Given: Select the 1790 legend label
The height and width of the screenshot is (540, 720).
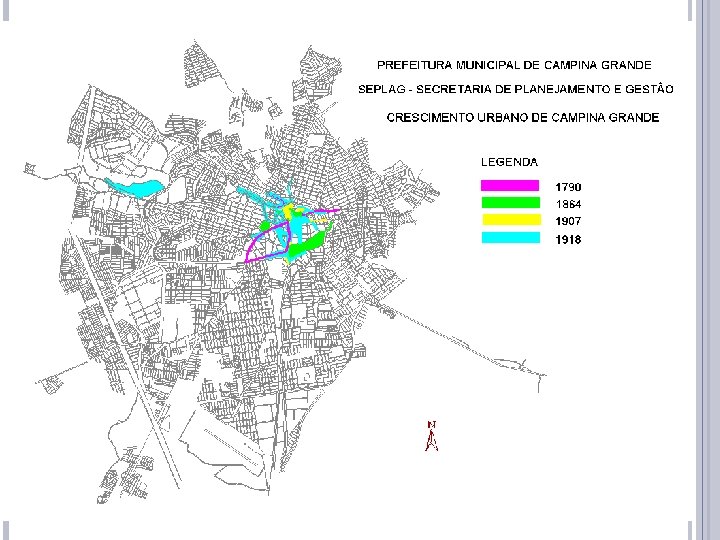Looking at the screenshot, I should tap(568, 187).
